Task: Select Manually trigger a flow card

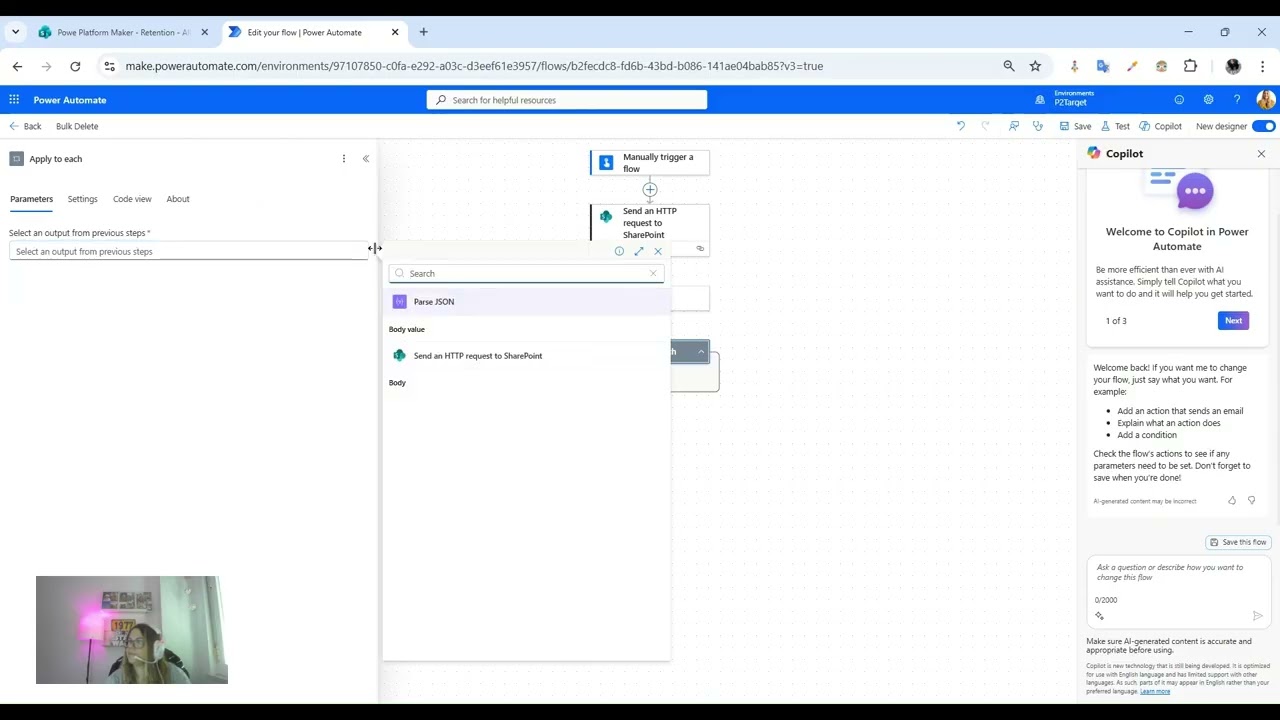Action: 650,163
